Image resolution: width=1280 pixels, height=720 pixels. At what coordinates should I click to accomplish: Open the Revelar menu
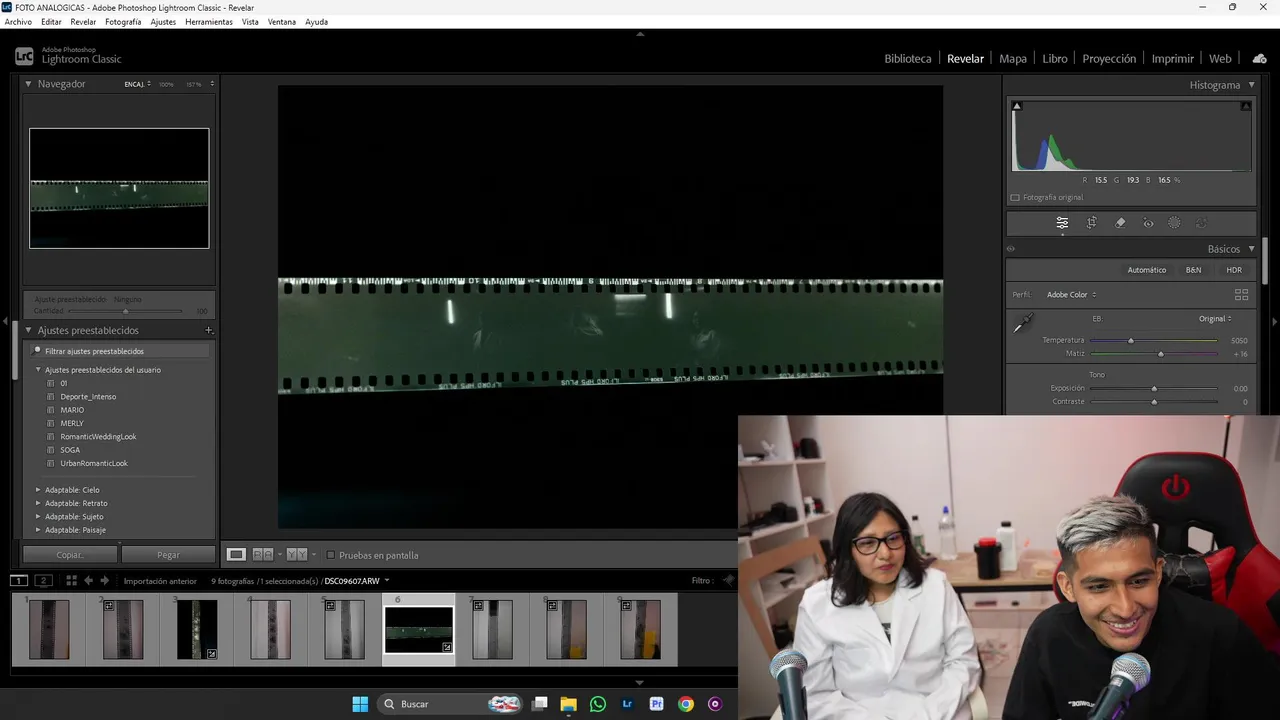(83, 22)
